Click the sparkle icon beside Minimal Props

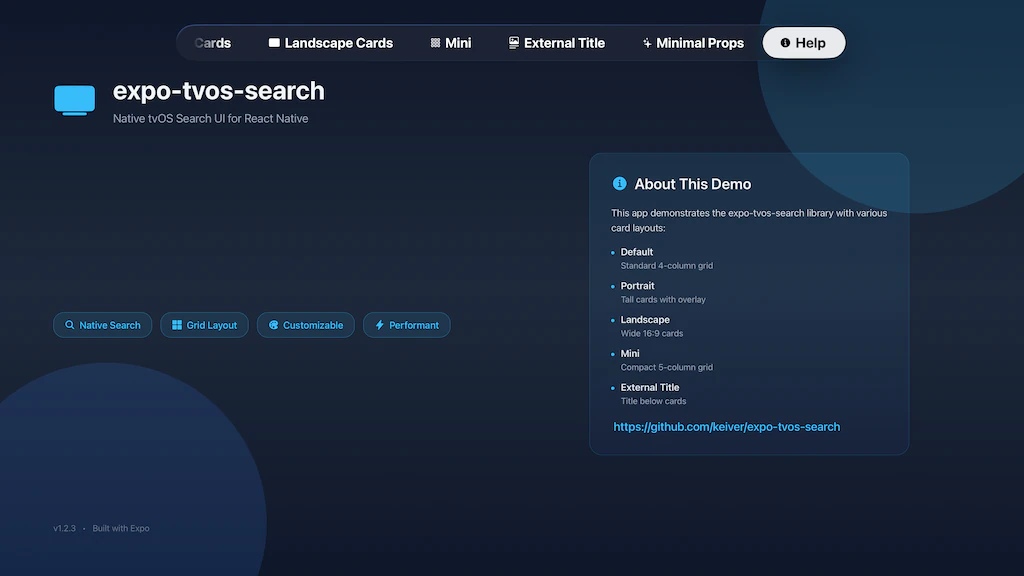(x=648, y=42)
